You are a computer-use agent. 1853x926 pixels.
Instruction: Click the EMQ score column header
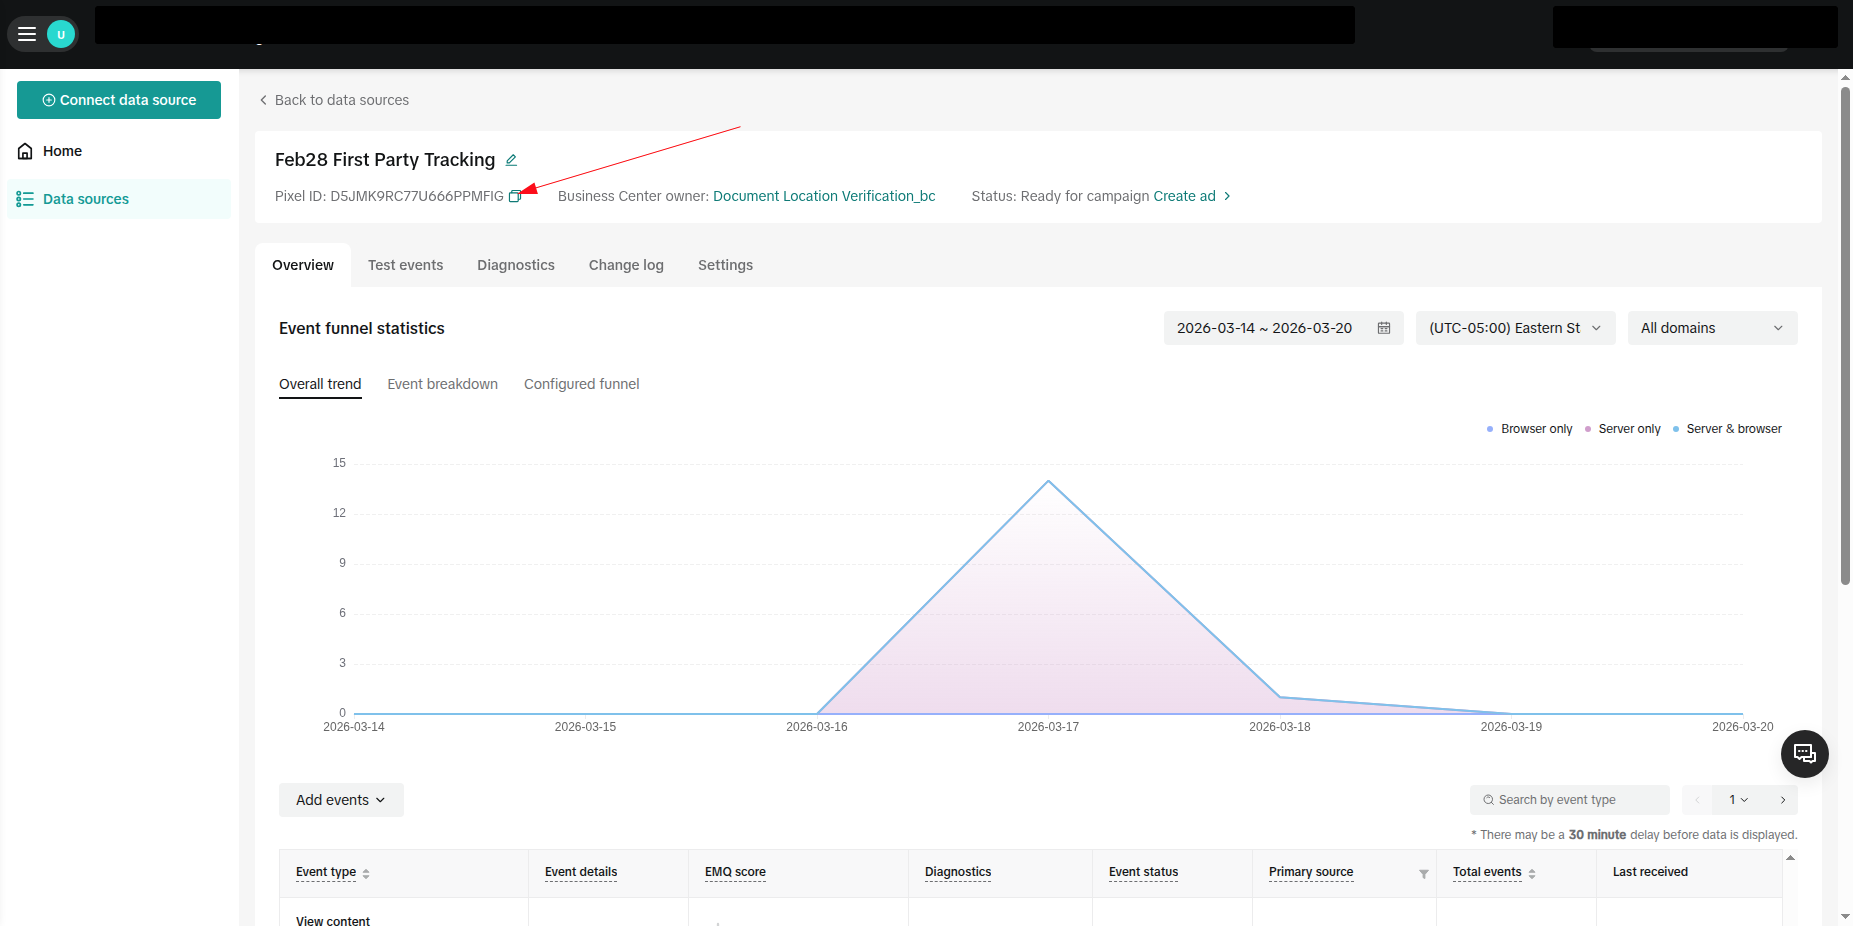tap(735, 872)
